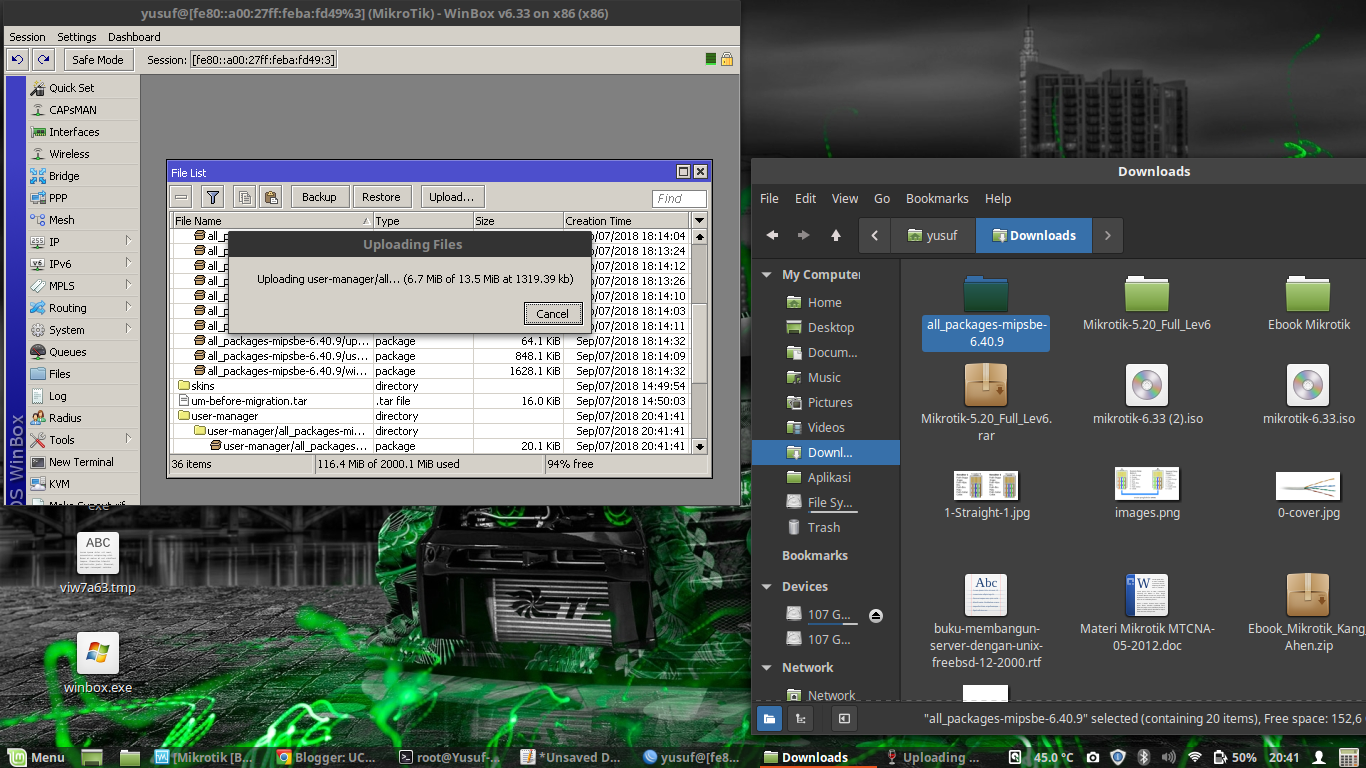The image size is (1366, 768).
Task: Sort File List by Creation Time column
Action: [627, 221]
